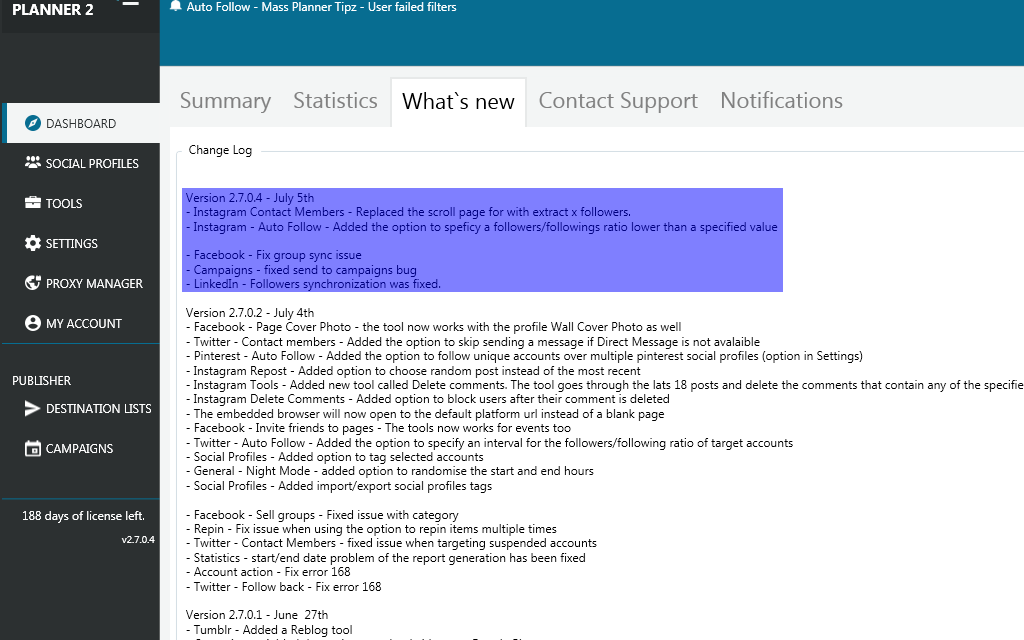Click the Pinterest Auto Follow changelog line
1024x640 pixels.
click(524, 356)
